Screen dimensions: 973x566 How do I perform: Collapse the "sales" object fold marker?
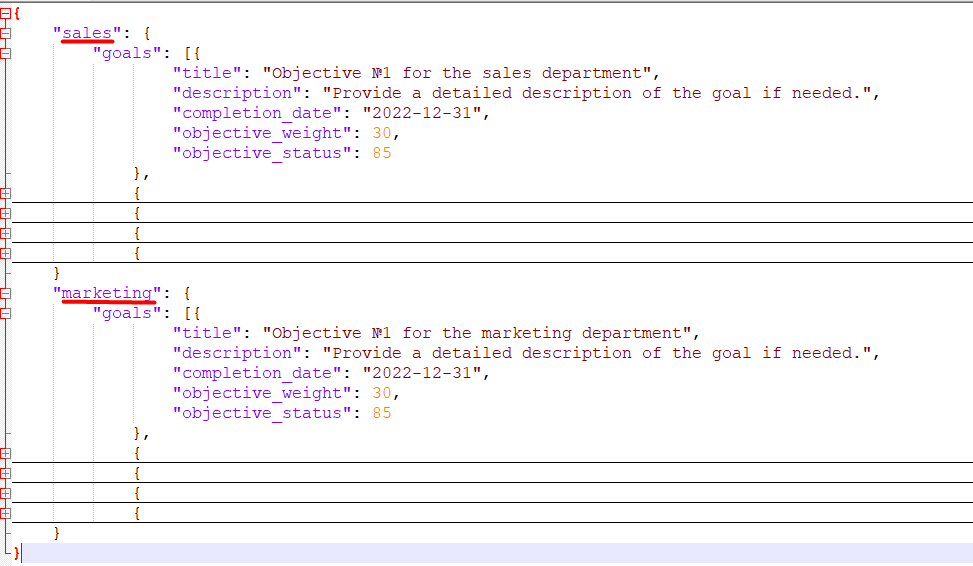(x=5, y=34)
